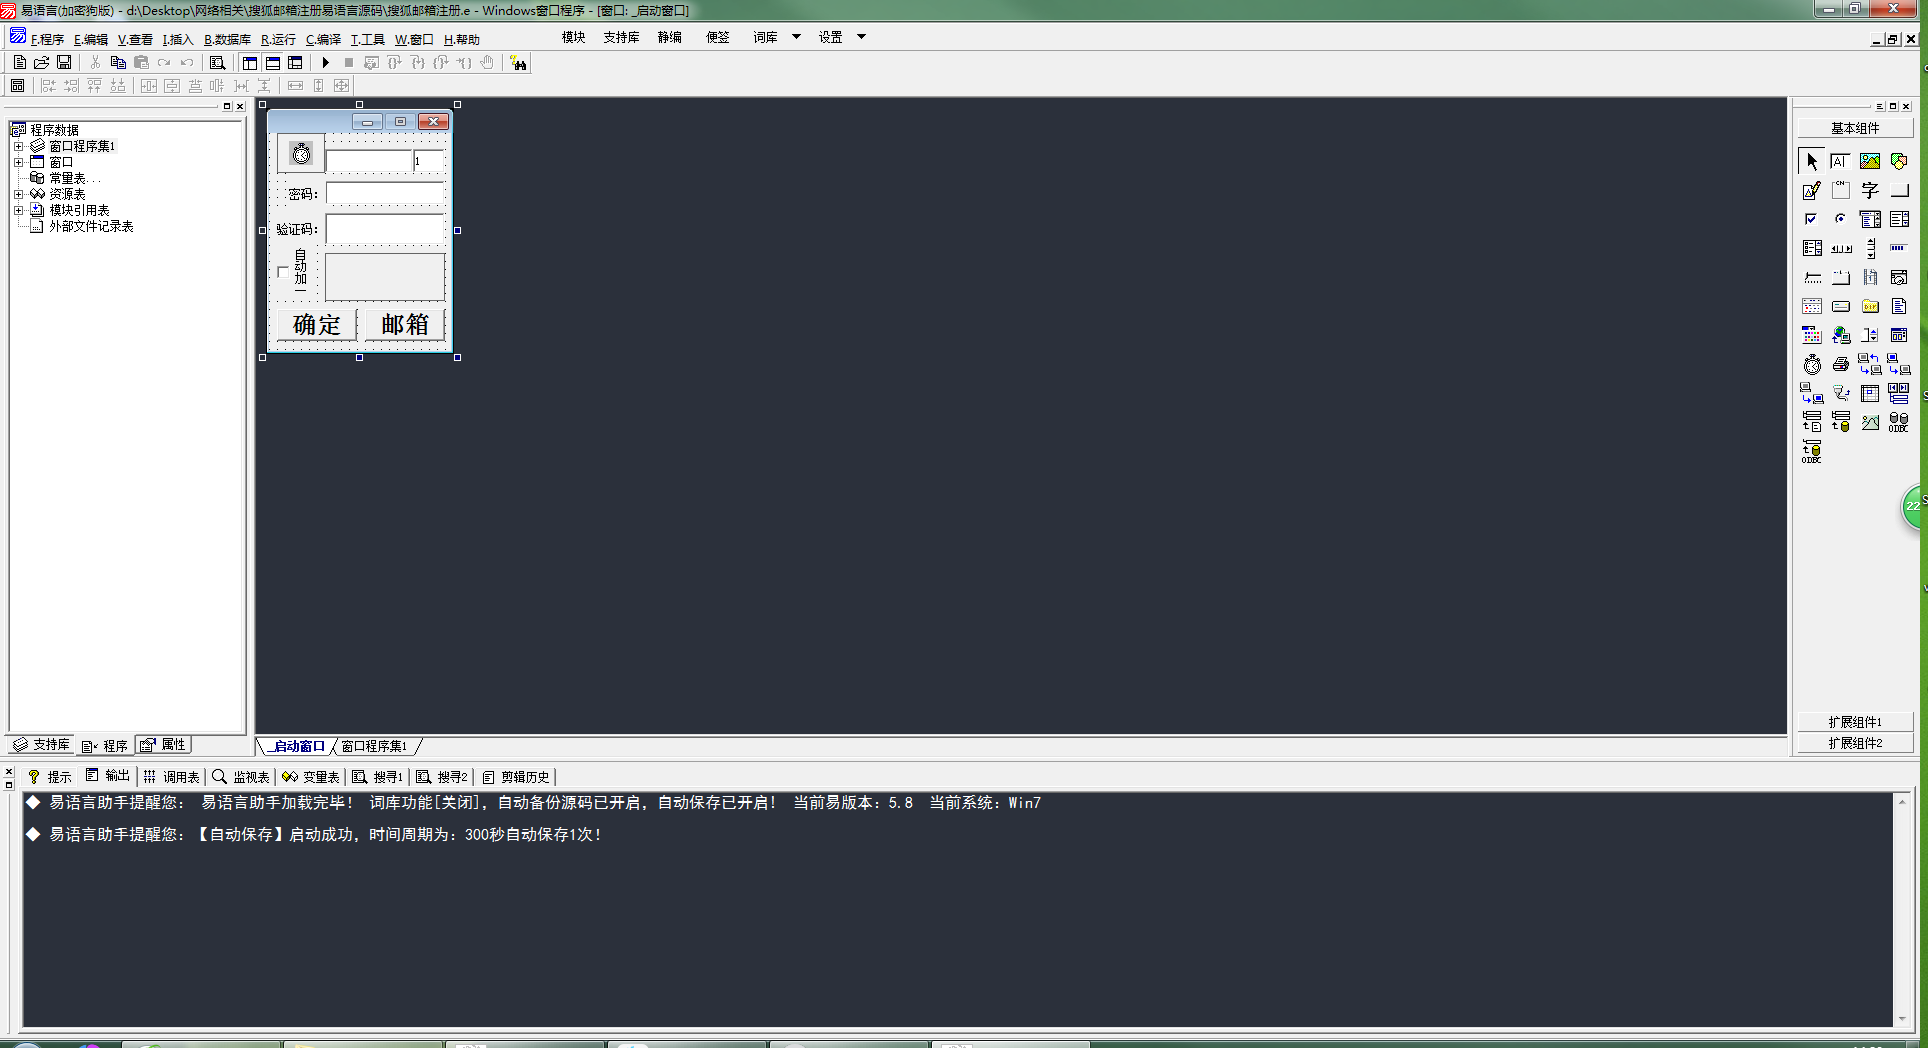1928x1048 pixels.
Task: Select the printer component in toolbox
Action: tap(1840, 365)
